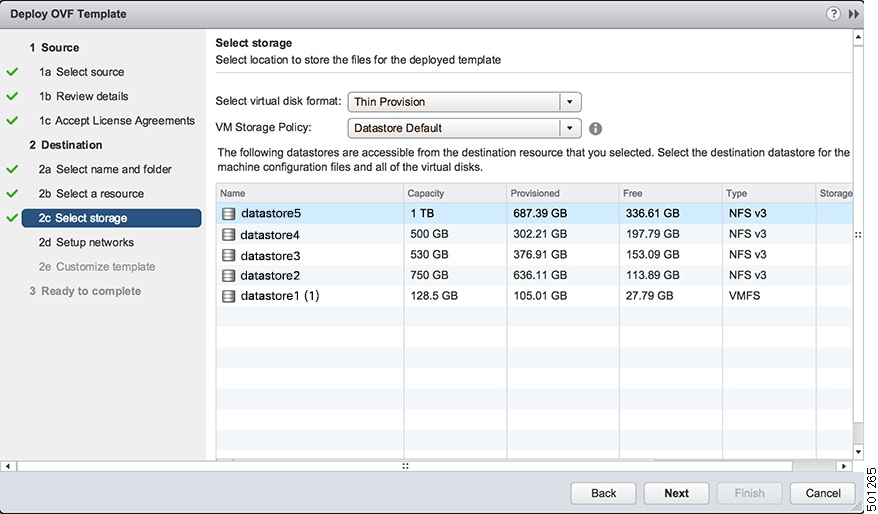
Task: Sort datastores by Capacity column header
Action: click(x=455, y=193)
